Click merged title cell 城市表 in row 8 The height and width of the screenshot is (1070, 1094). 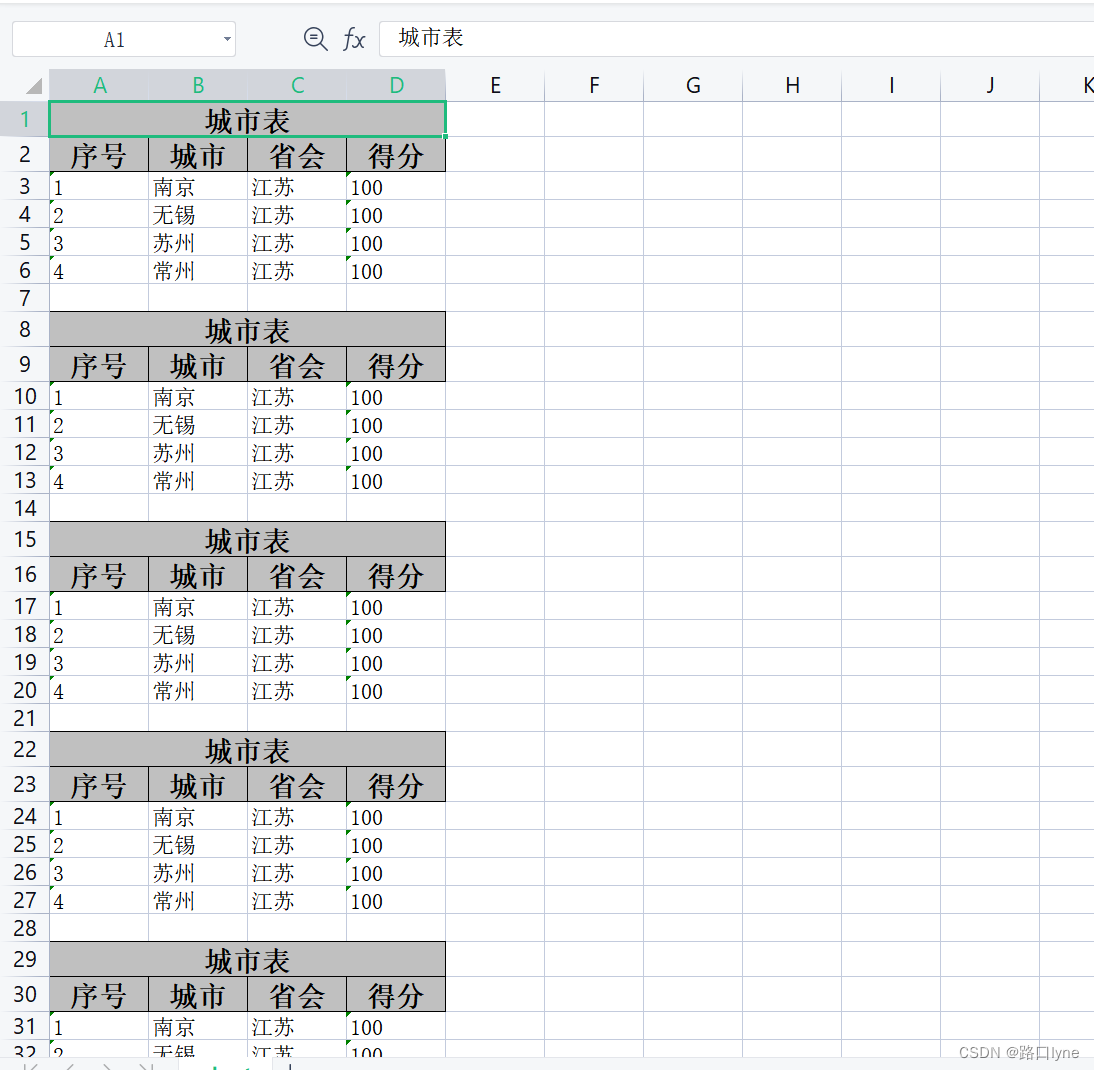[x=248, y=329]
